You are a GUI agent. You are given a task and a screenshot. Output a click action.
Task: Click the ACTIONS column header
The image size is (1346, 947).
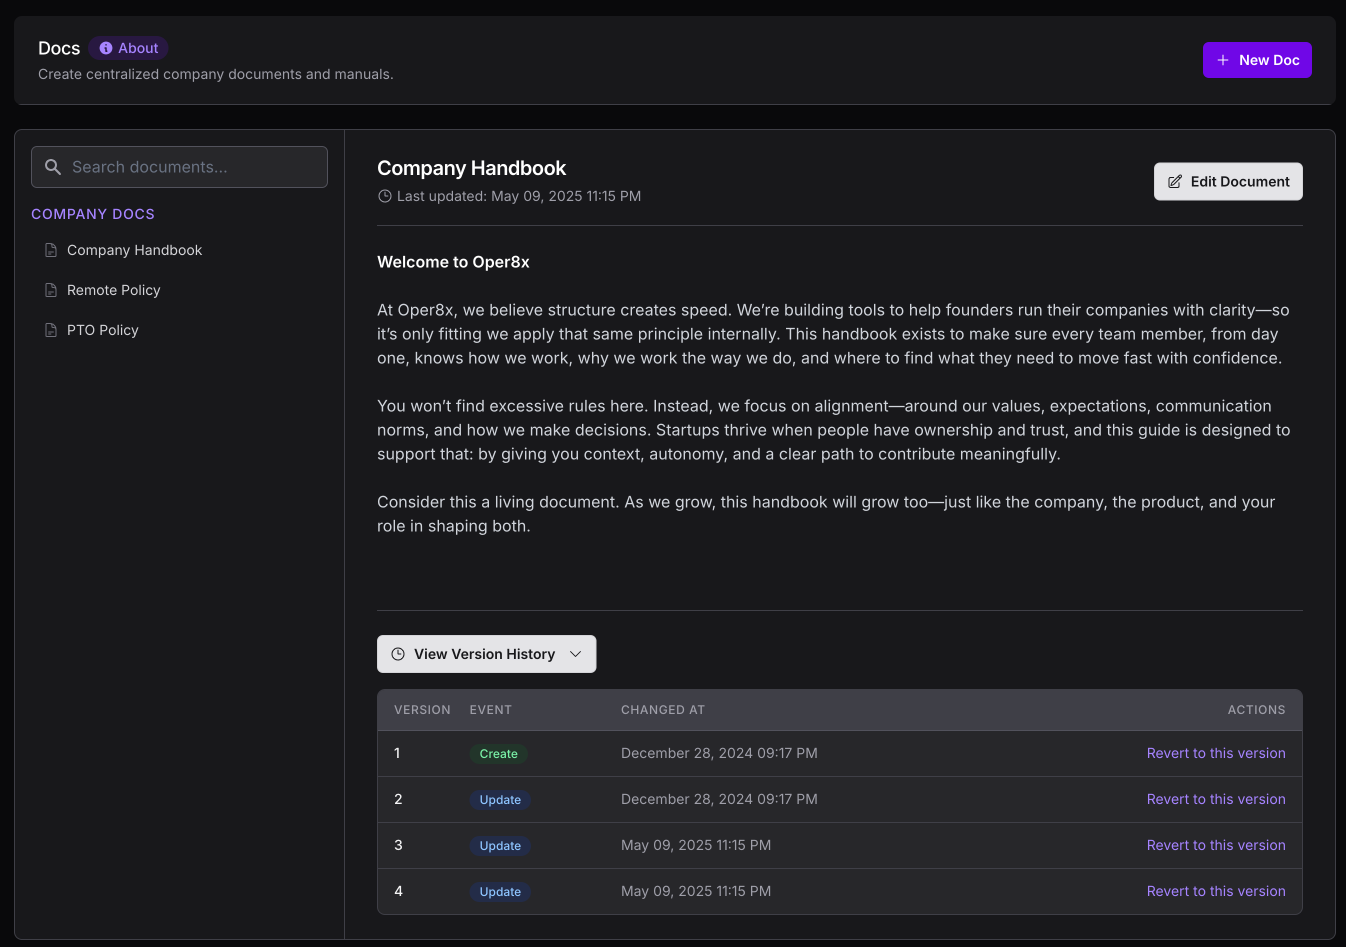[1256, 710]
